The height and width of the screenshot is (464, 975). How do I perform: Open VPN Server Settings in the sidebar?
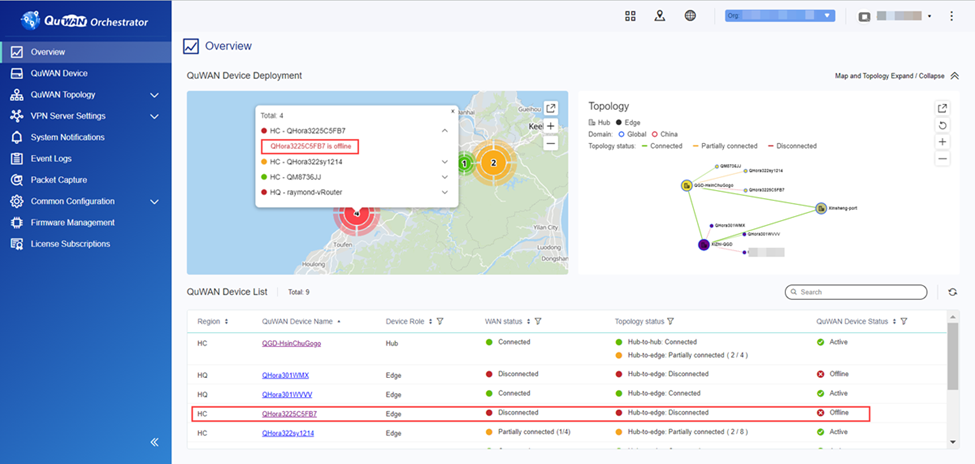68,116
